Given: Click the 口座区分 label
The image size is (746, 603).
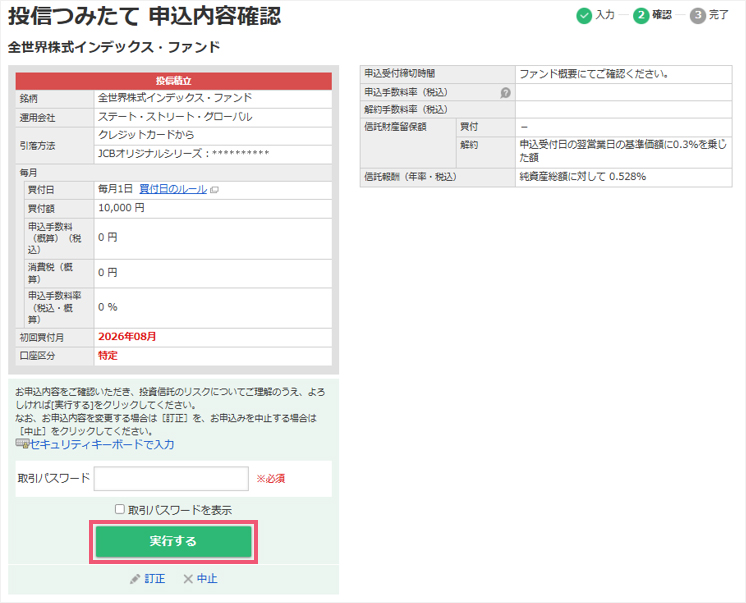Looking at the screenshot, I should [37, 356].
